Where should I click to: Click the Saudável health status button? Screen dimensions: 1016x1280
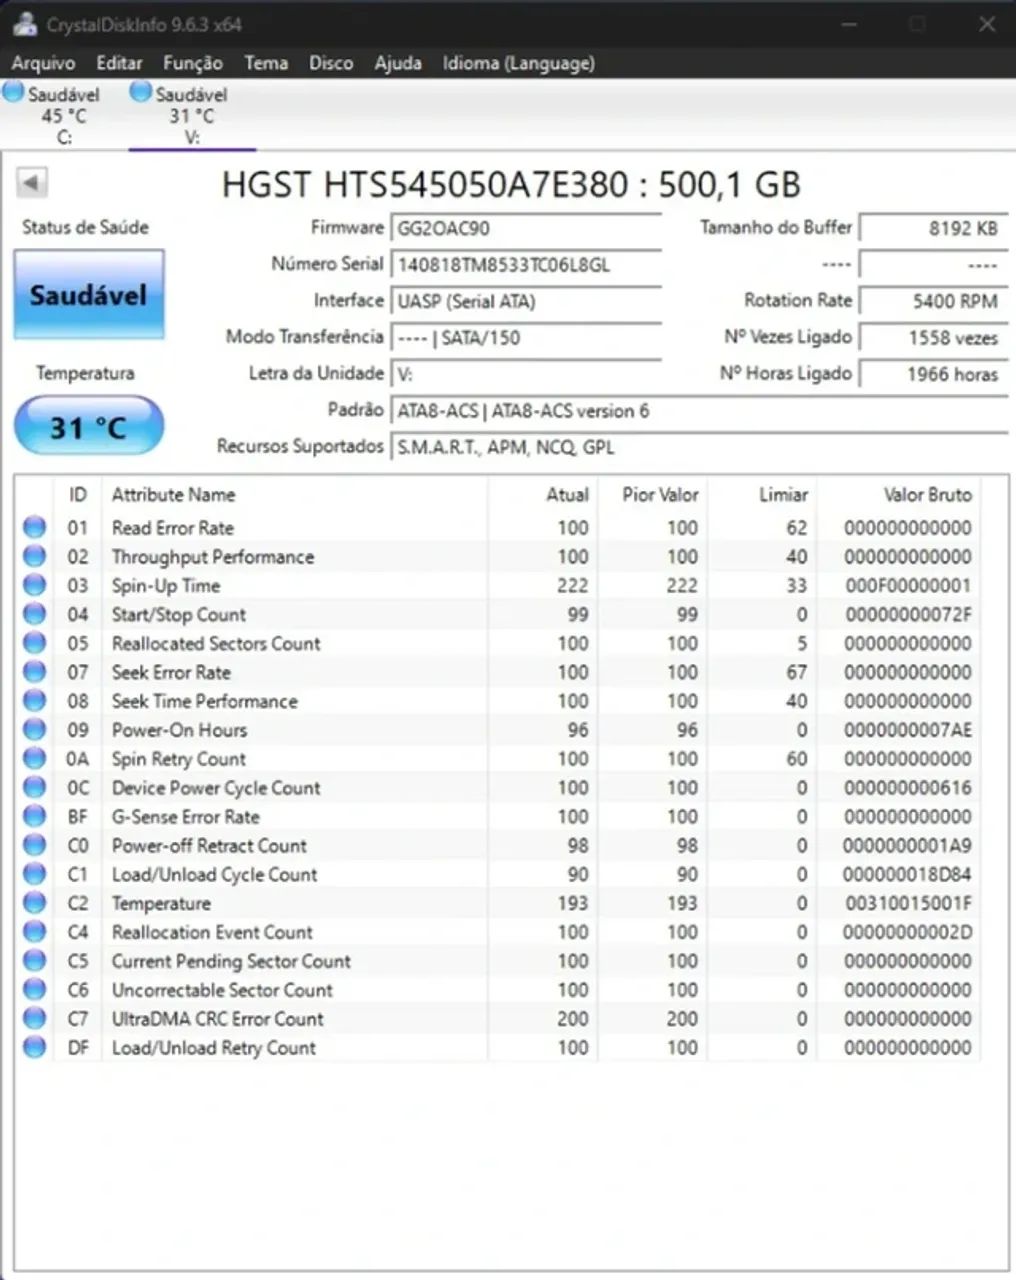(x=89, y=295)
